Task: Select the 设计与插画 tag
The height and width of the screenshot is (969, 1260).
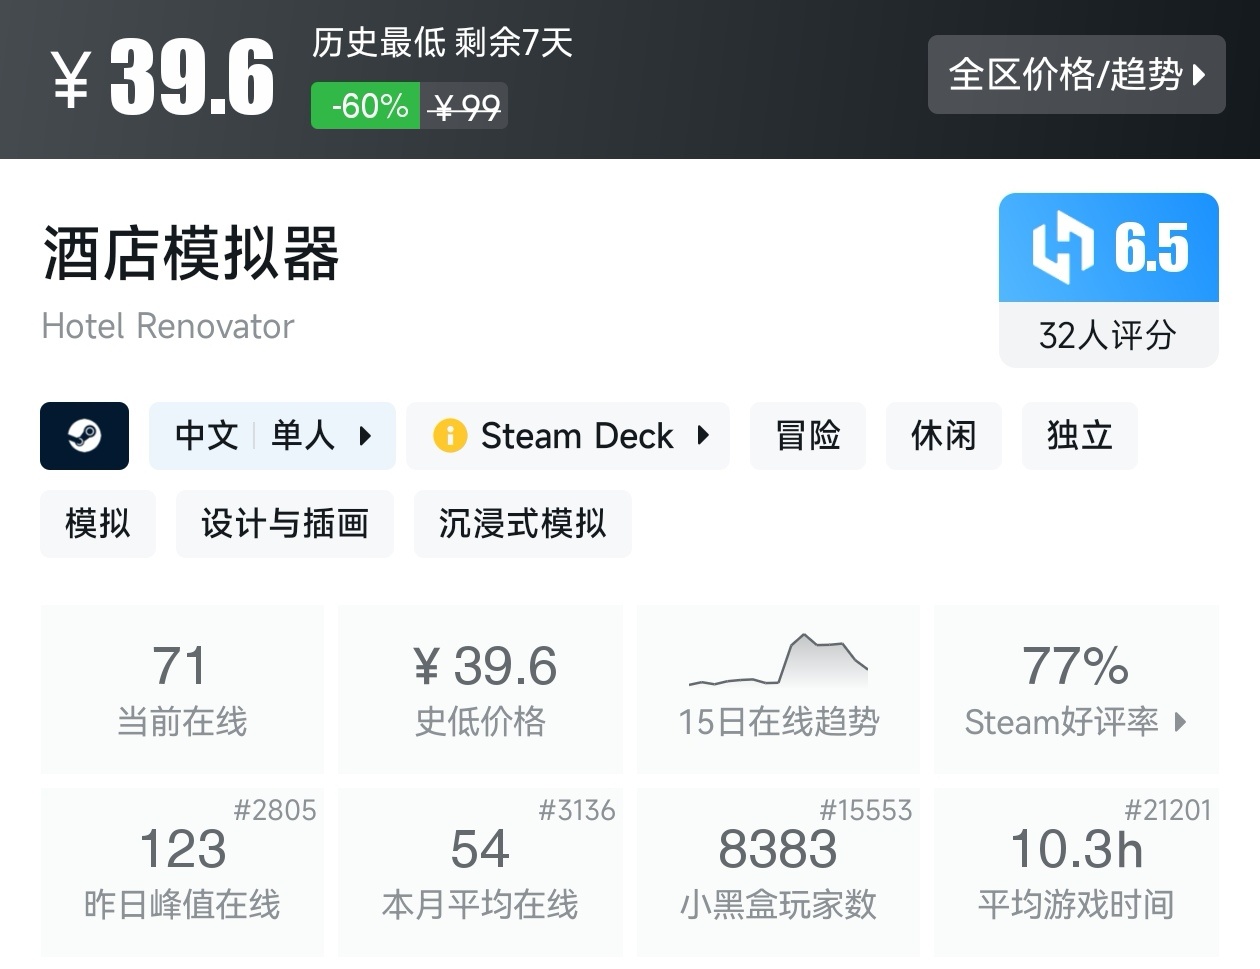Action: (285, 524)
